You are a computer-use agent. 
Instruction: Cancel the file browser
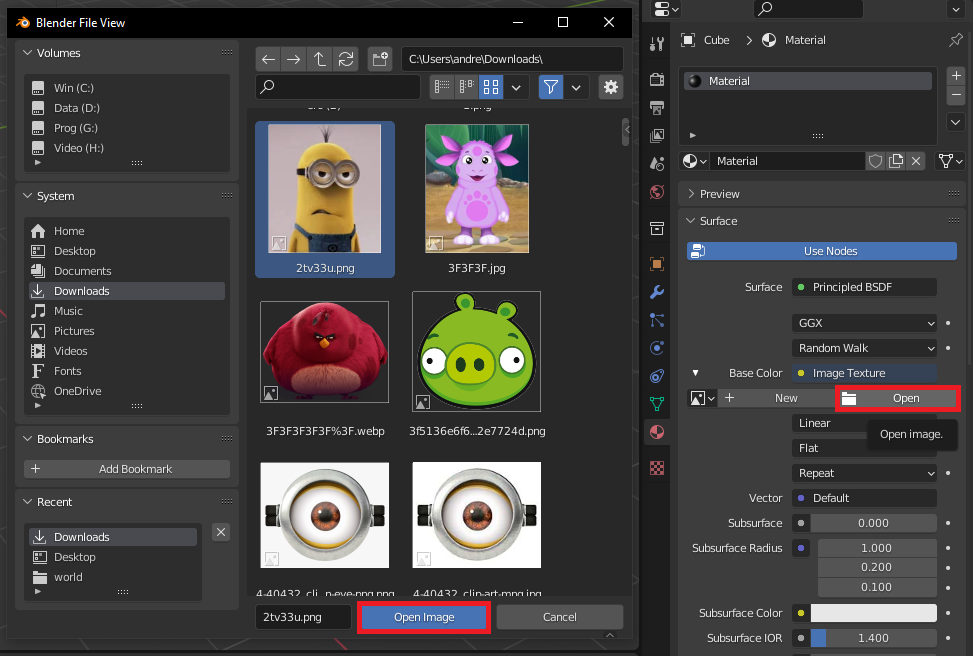click(x=560, y=617)
